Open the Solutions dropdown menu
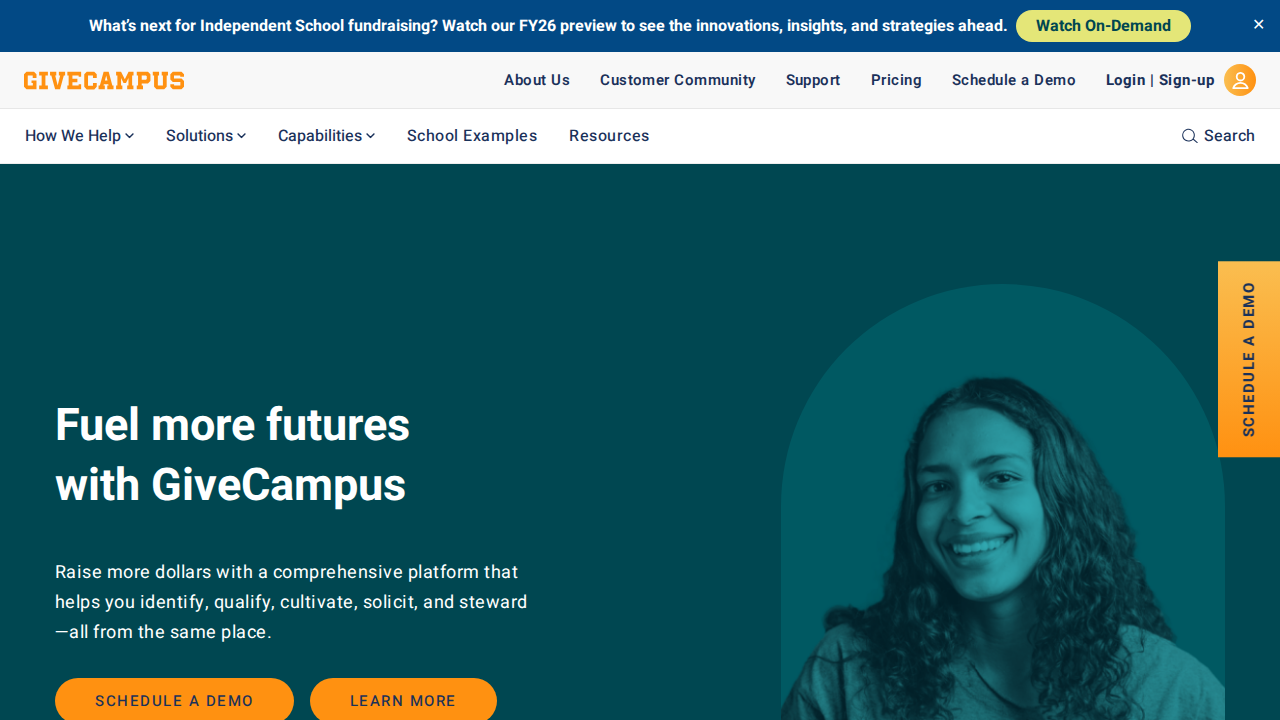This screenshot has width=1280, height=720. (206, 136)
